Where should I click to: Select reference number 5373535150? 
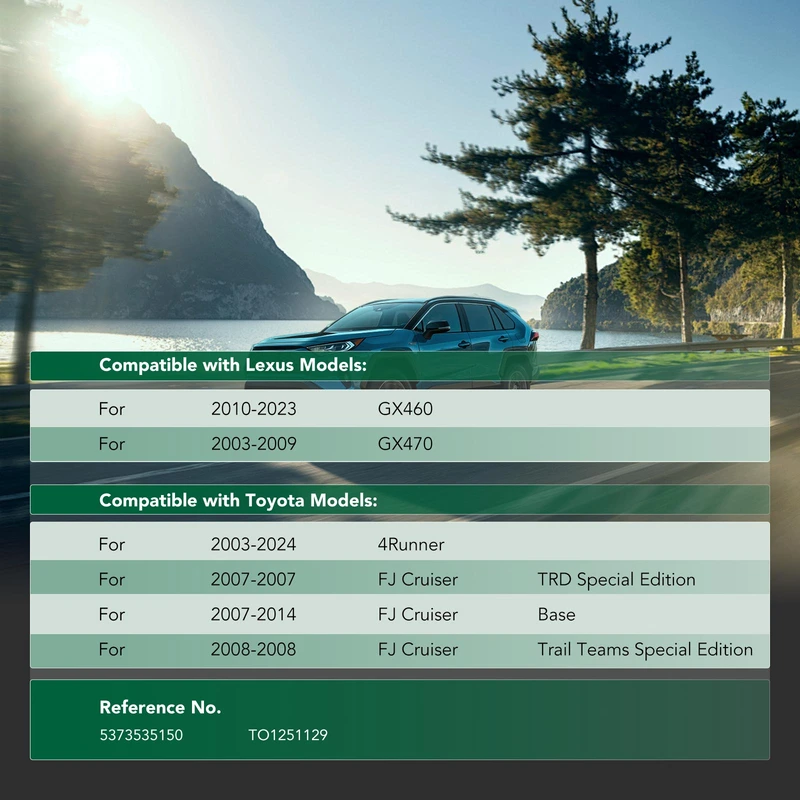[141, 735]
